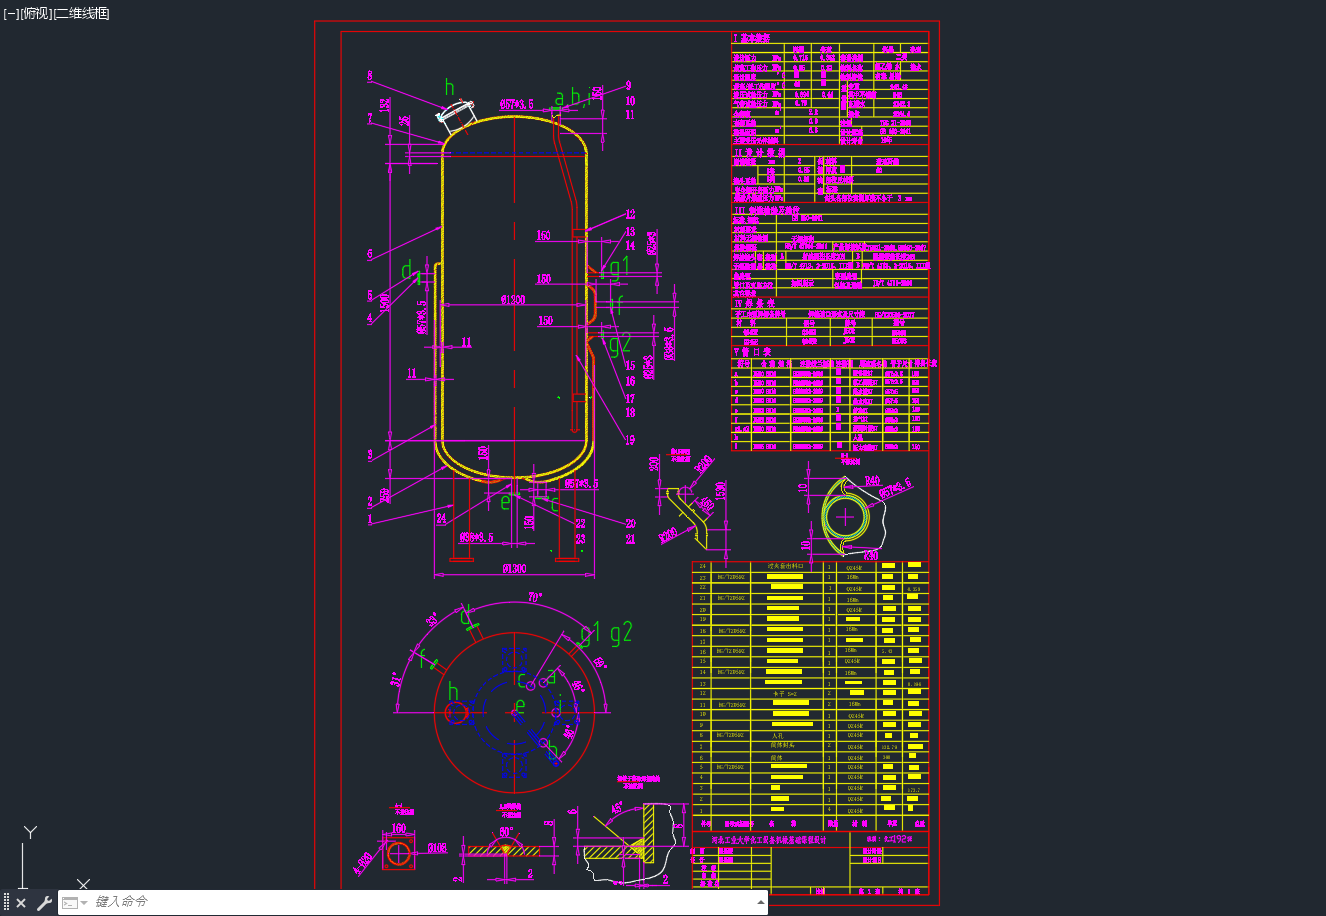Select the "70°" angle dimension text
The width and height of the screenshot is (1326, 916).
tap(535, 597)
